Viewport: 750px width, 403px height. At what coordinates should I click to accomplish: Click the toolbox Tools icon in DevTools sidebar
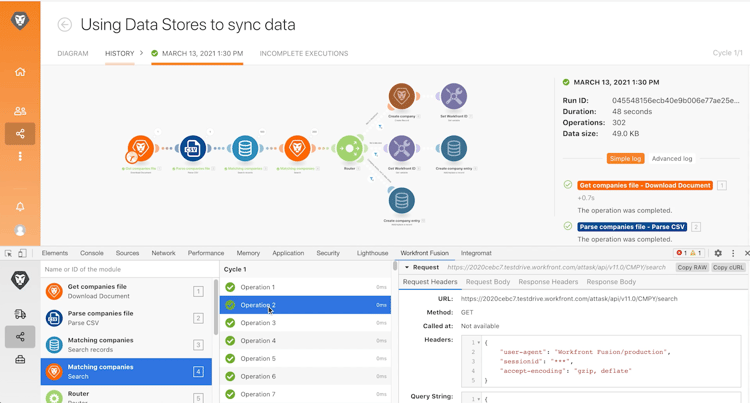point(20,359)
